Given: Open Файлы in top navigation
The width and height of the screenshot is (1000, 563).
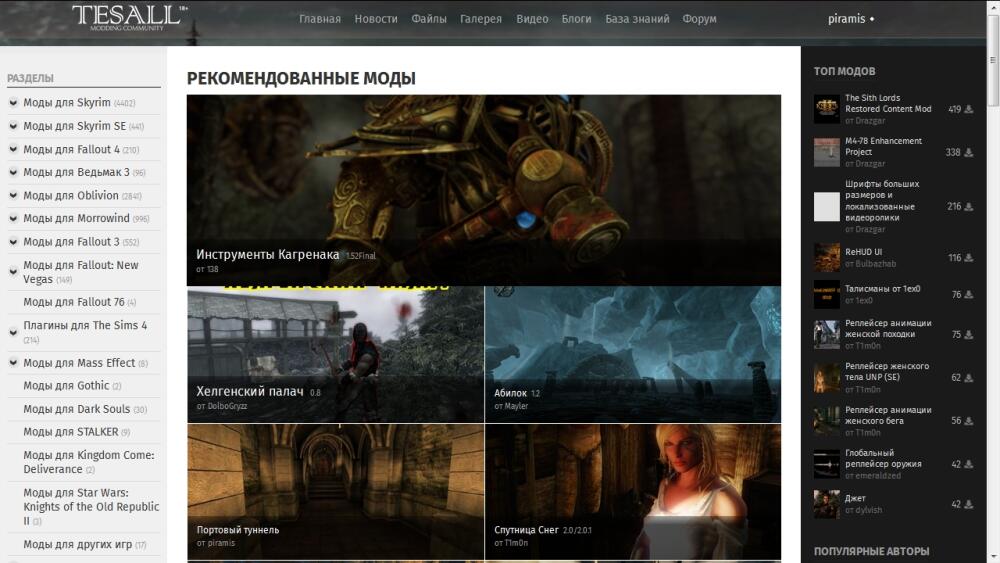Looking at the screenshot, I should click(429, 19).
